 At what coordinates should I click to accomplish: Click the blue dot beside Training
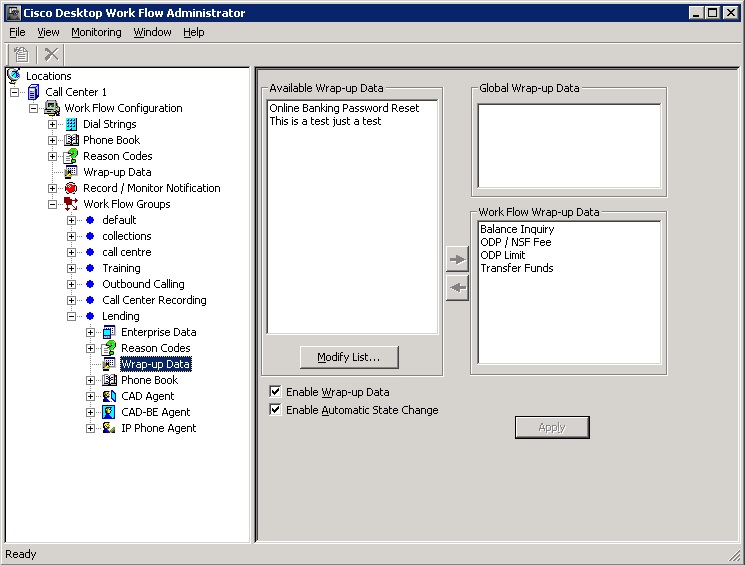[90, 268]
